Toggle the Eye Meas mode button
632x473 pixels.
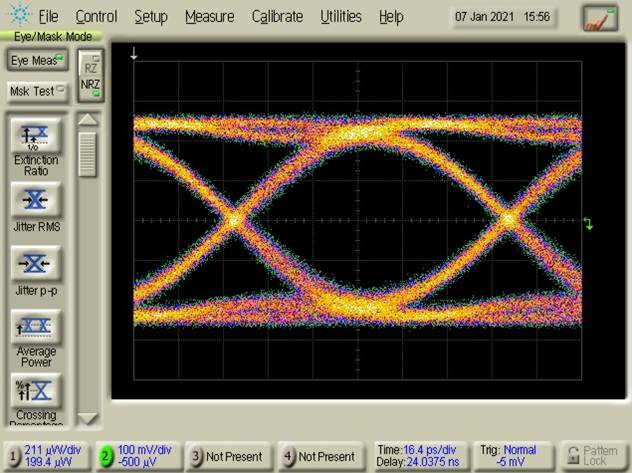click(x=35, y=61)
